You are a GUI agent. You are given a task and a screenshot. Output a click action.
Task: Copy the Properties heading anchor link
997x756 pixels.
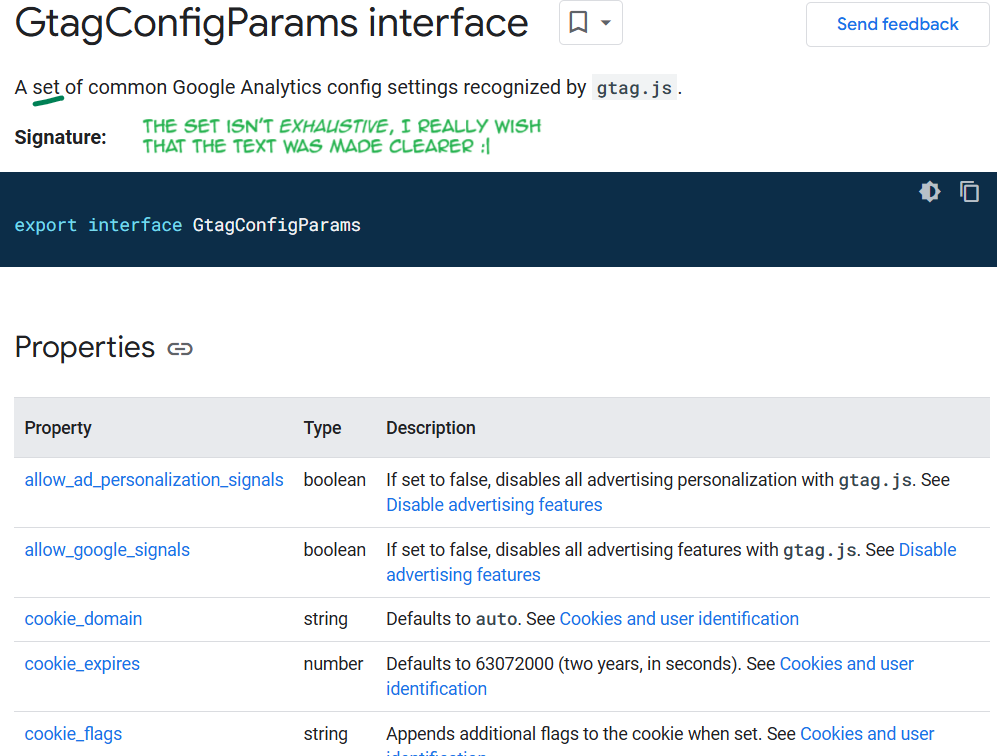click(180, 349)
